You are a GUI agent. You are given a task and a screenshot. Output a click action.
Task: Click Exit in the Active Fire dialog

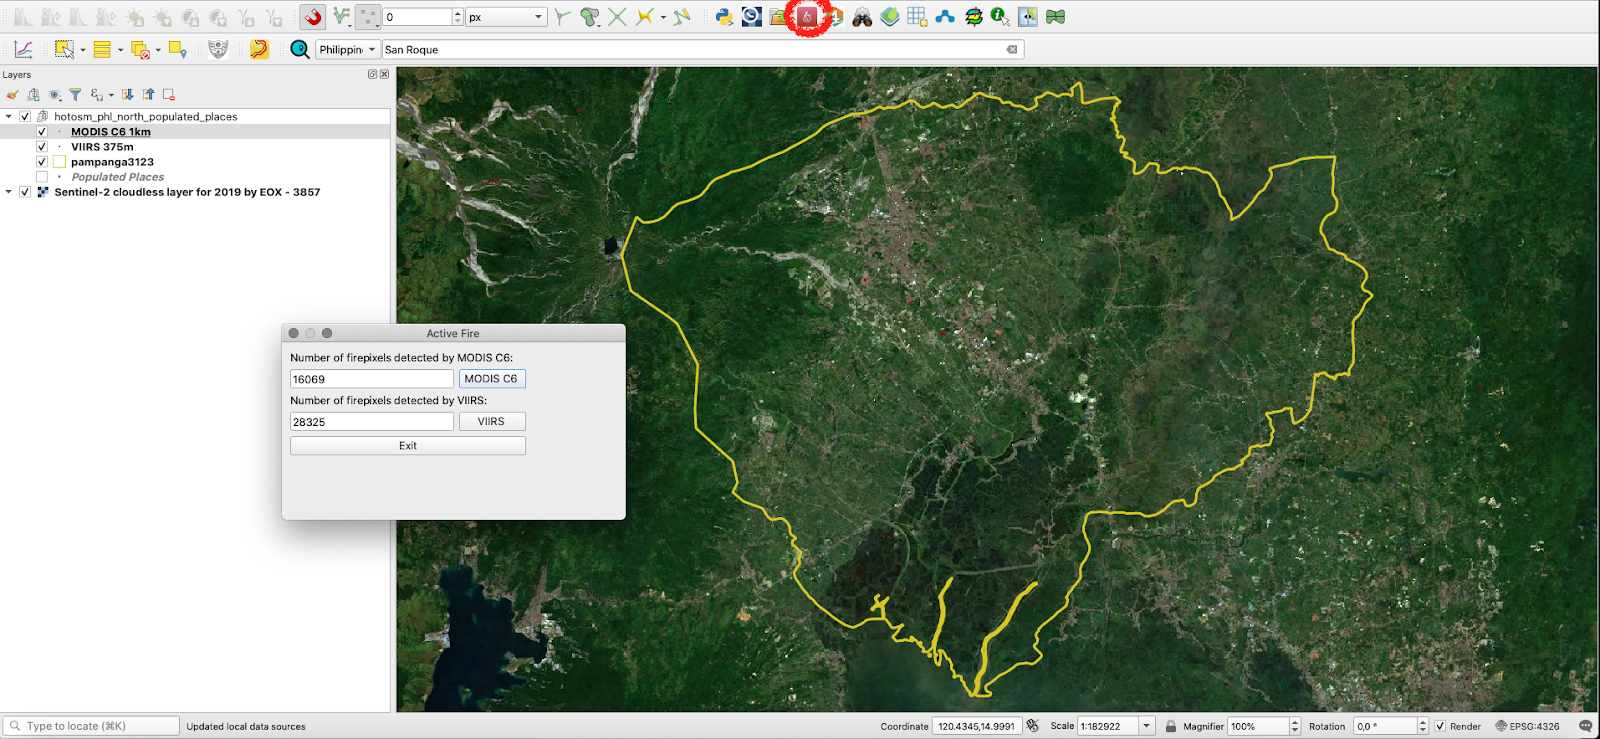click(x=407, y=446)
